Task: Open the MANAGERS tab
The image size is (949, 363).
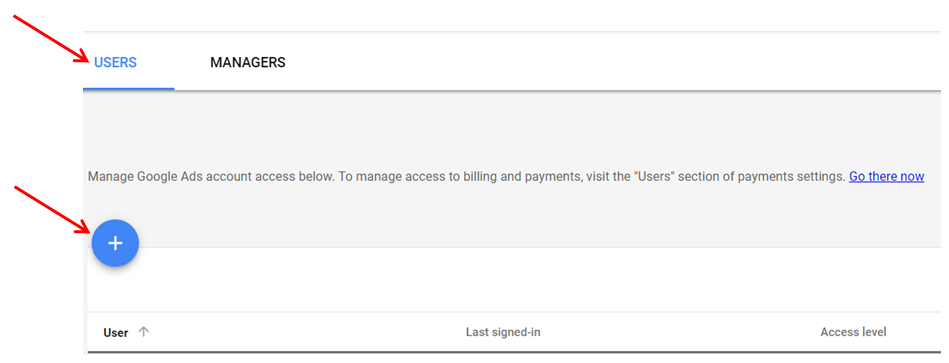Action: click(248, 62)
